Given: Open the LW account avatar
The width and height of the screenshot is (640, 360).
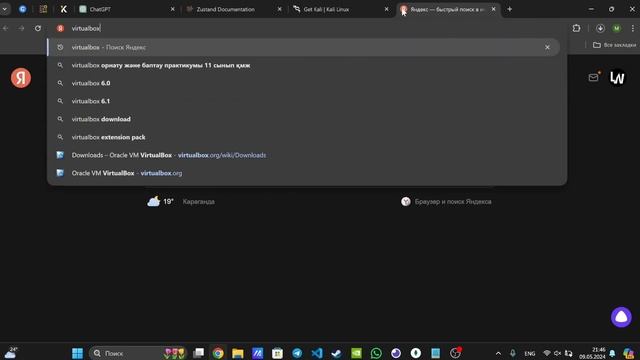Looking at the screenshot, I should click(617, 78).
